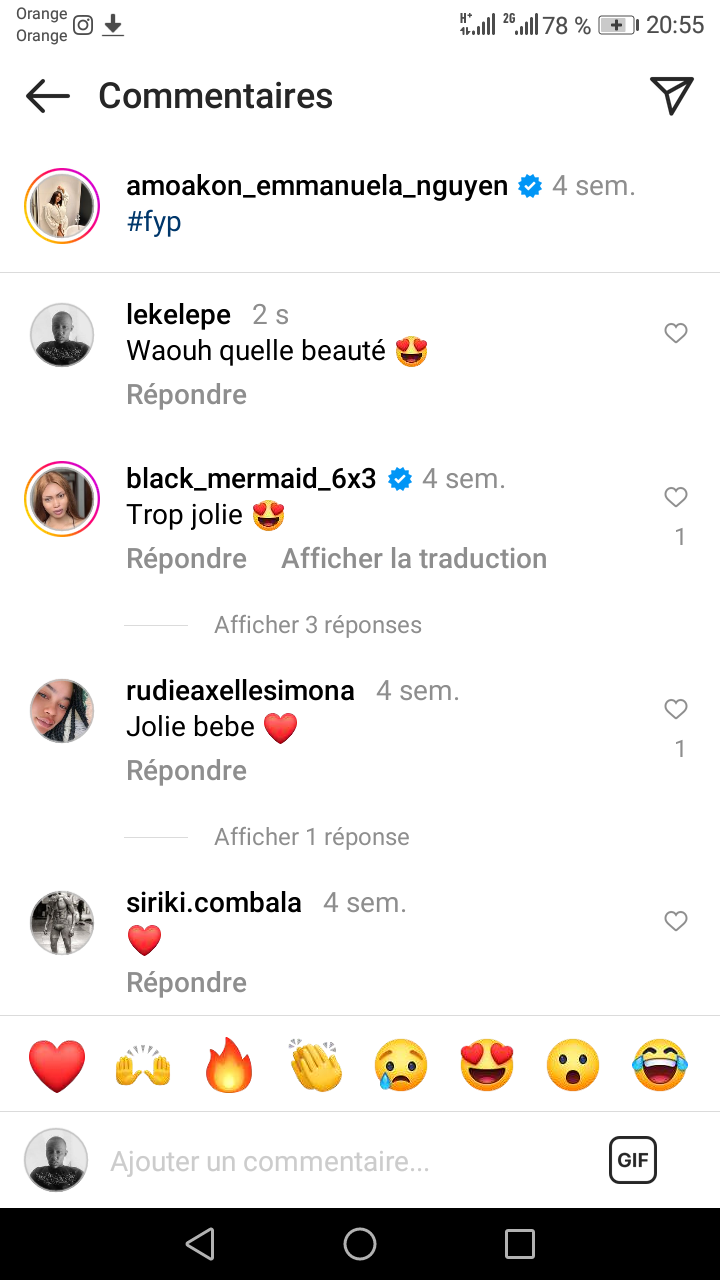Like black_mermaid_6x3's comment
The width and height of the screenshot is (720, 1280).
click(x=676, y=497)
